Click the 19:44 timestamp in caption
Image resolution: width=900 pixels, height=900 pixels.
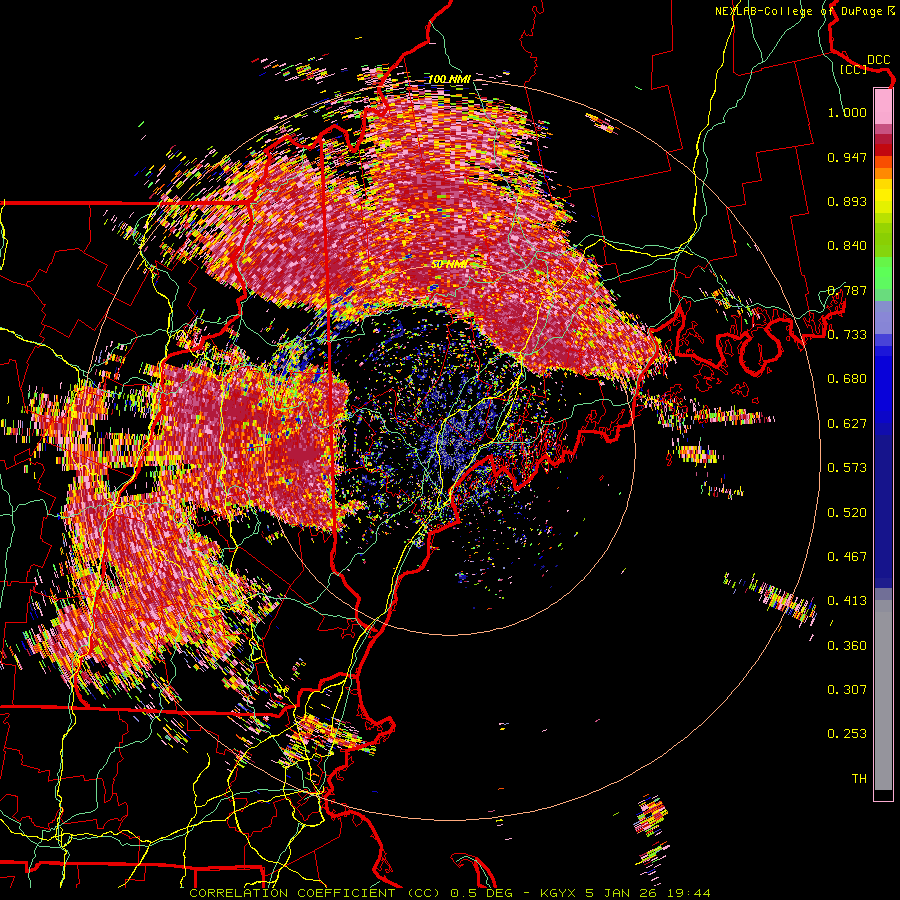(x=689, y=893)
